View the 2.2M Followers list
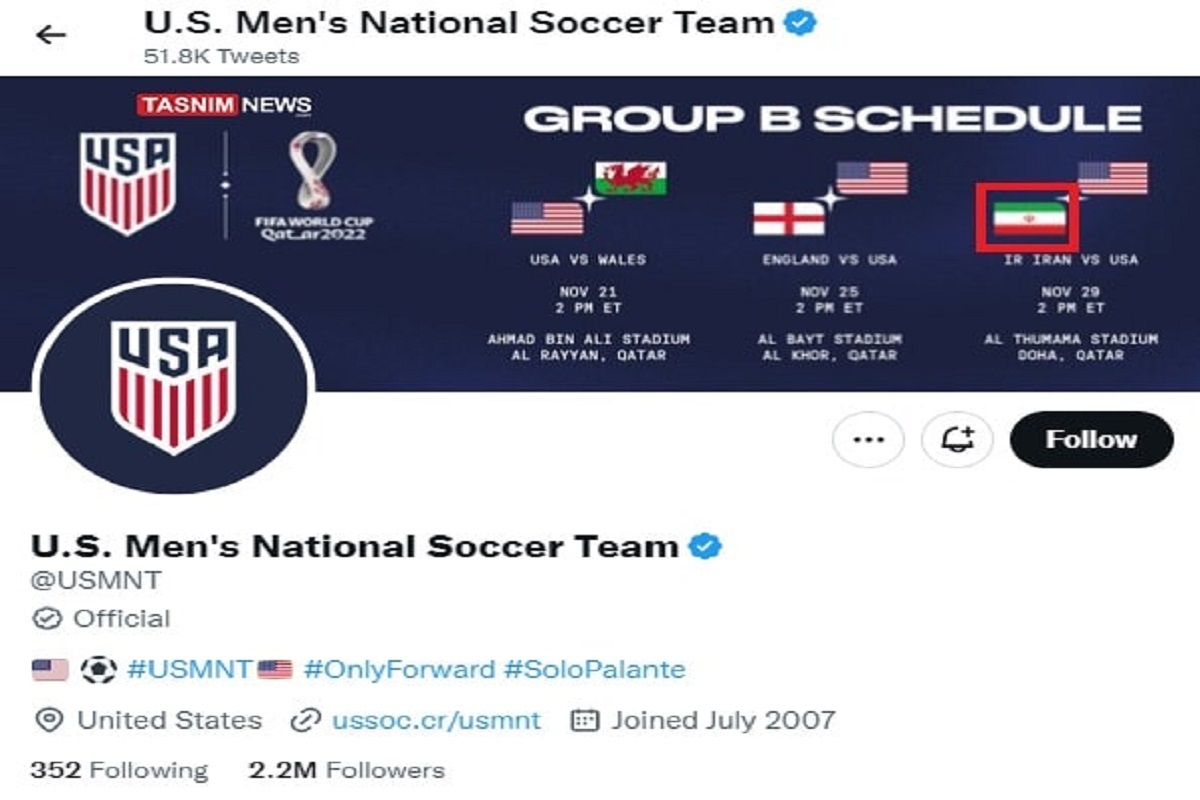The width and height of the screenshot is (1200, 800). tap(346, 770)
